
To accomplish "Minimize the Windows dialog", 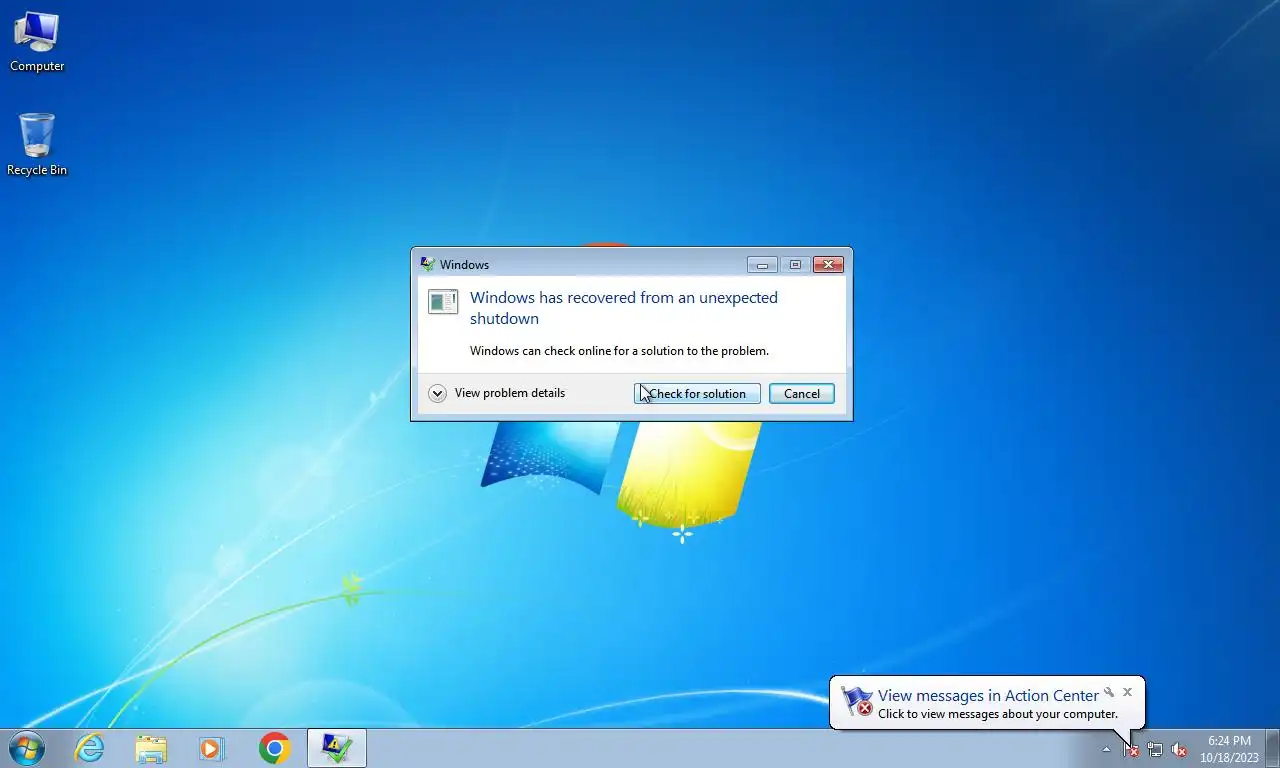I will (762, 265).
